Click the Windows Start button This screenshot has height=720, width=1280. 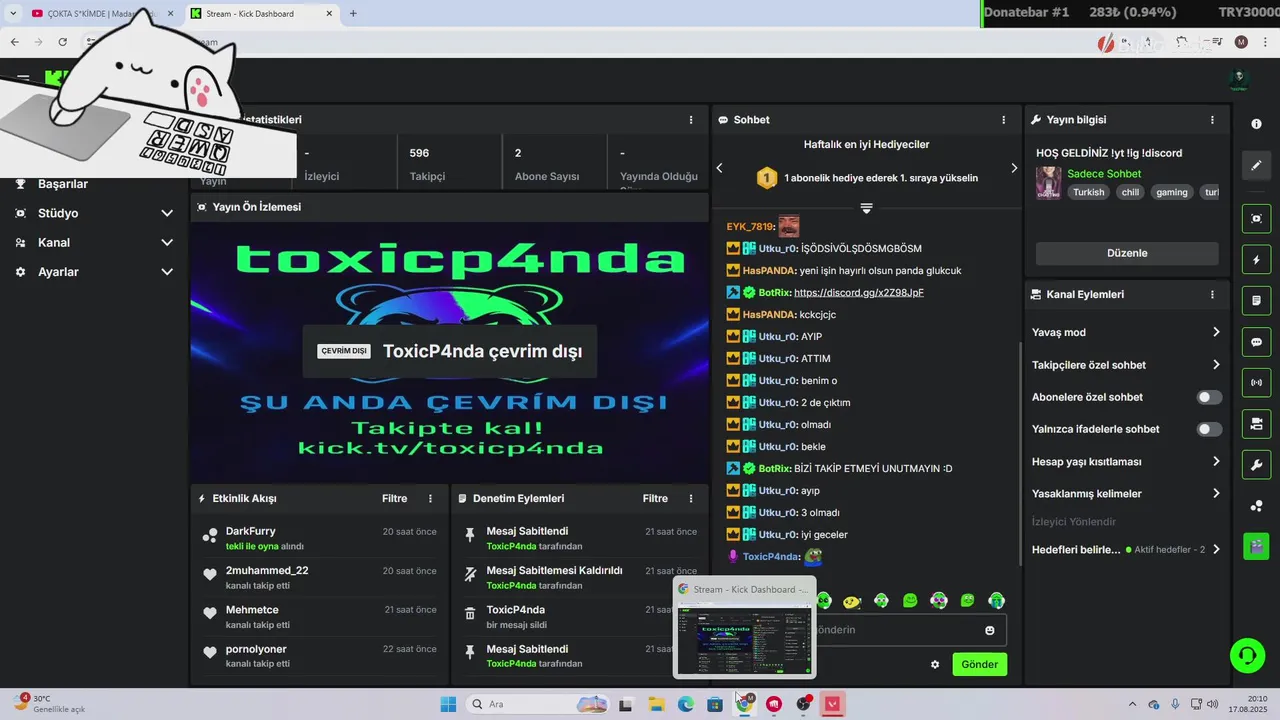pyautogui.click(x=447, y=704)
